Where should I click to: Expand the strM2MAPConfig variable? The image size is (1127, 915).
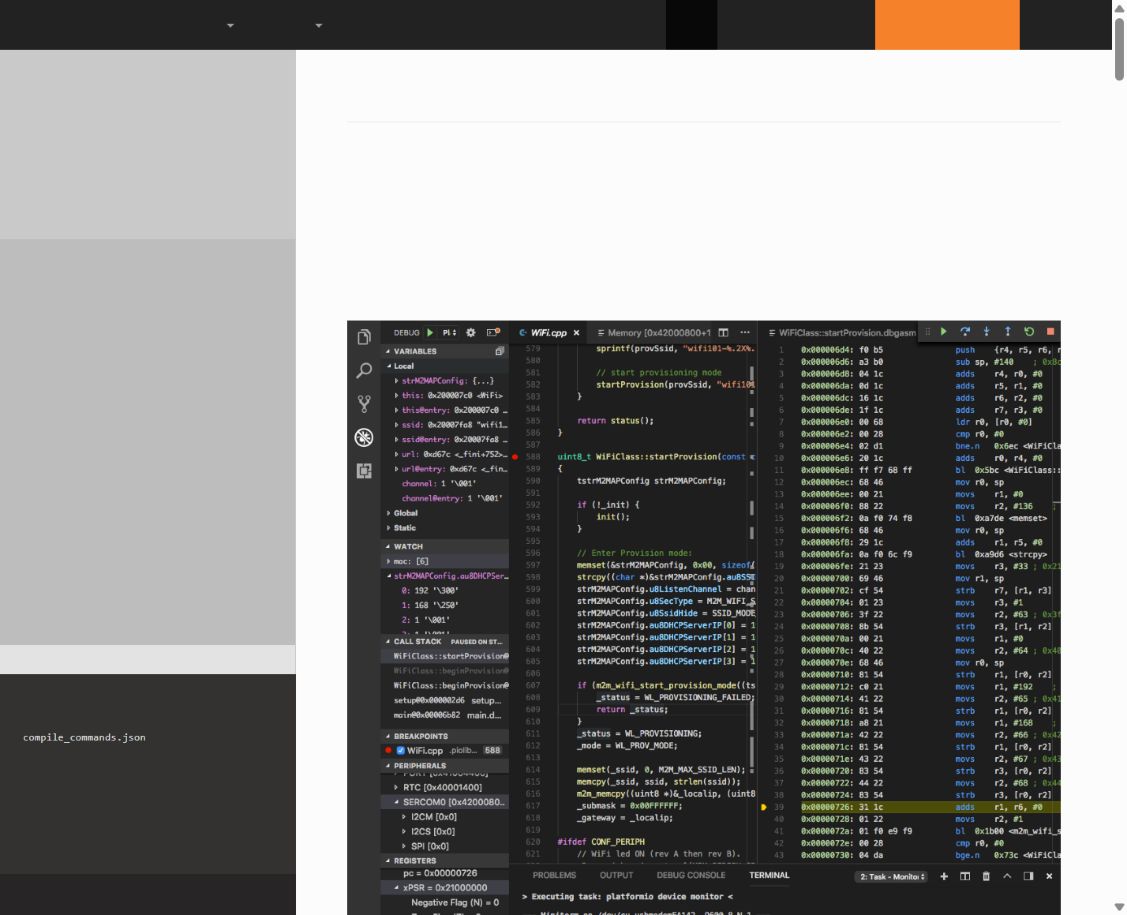pos(445,381)
